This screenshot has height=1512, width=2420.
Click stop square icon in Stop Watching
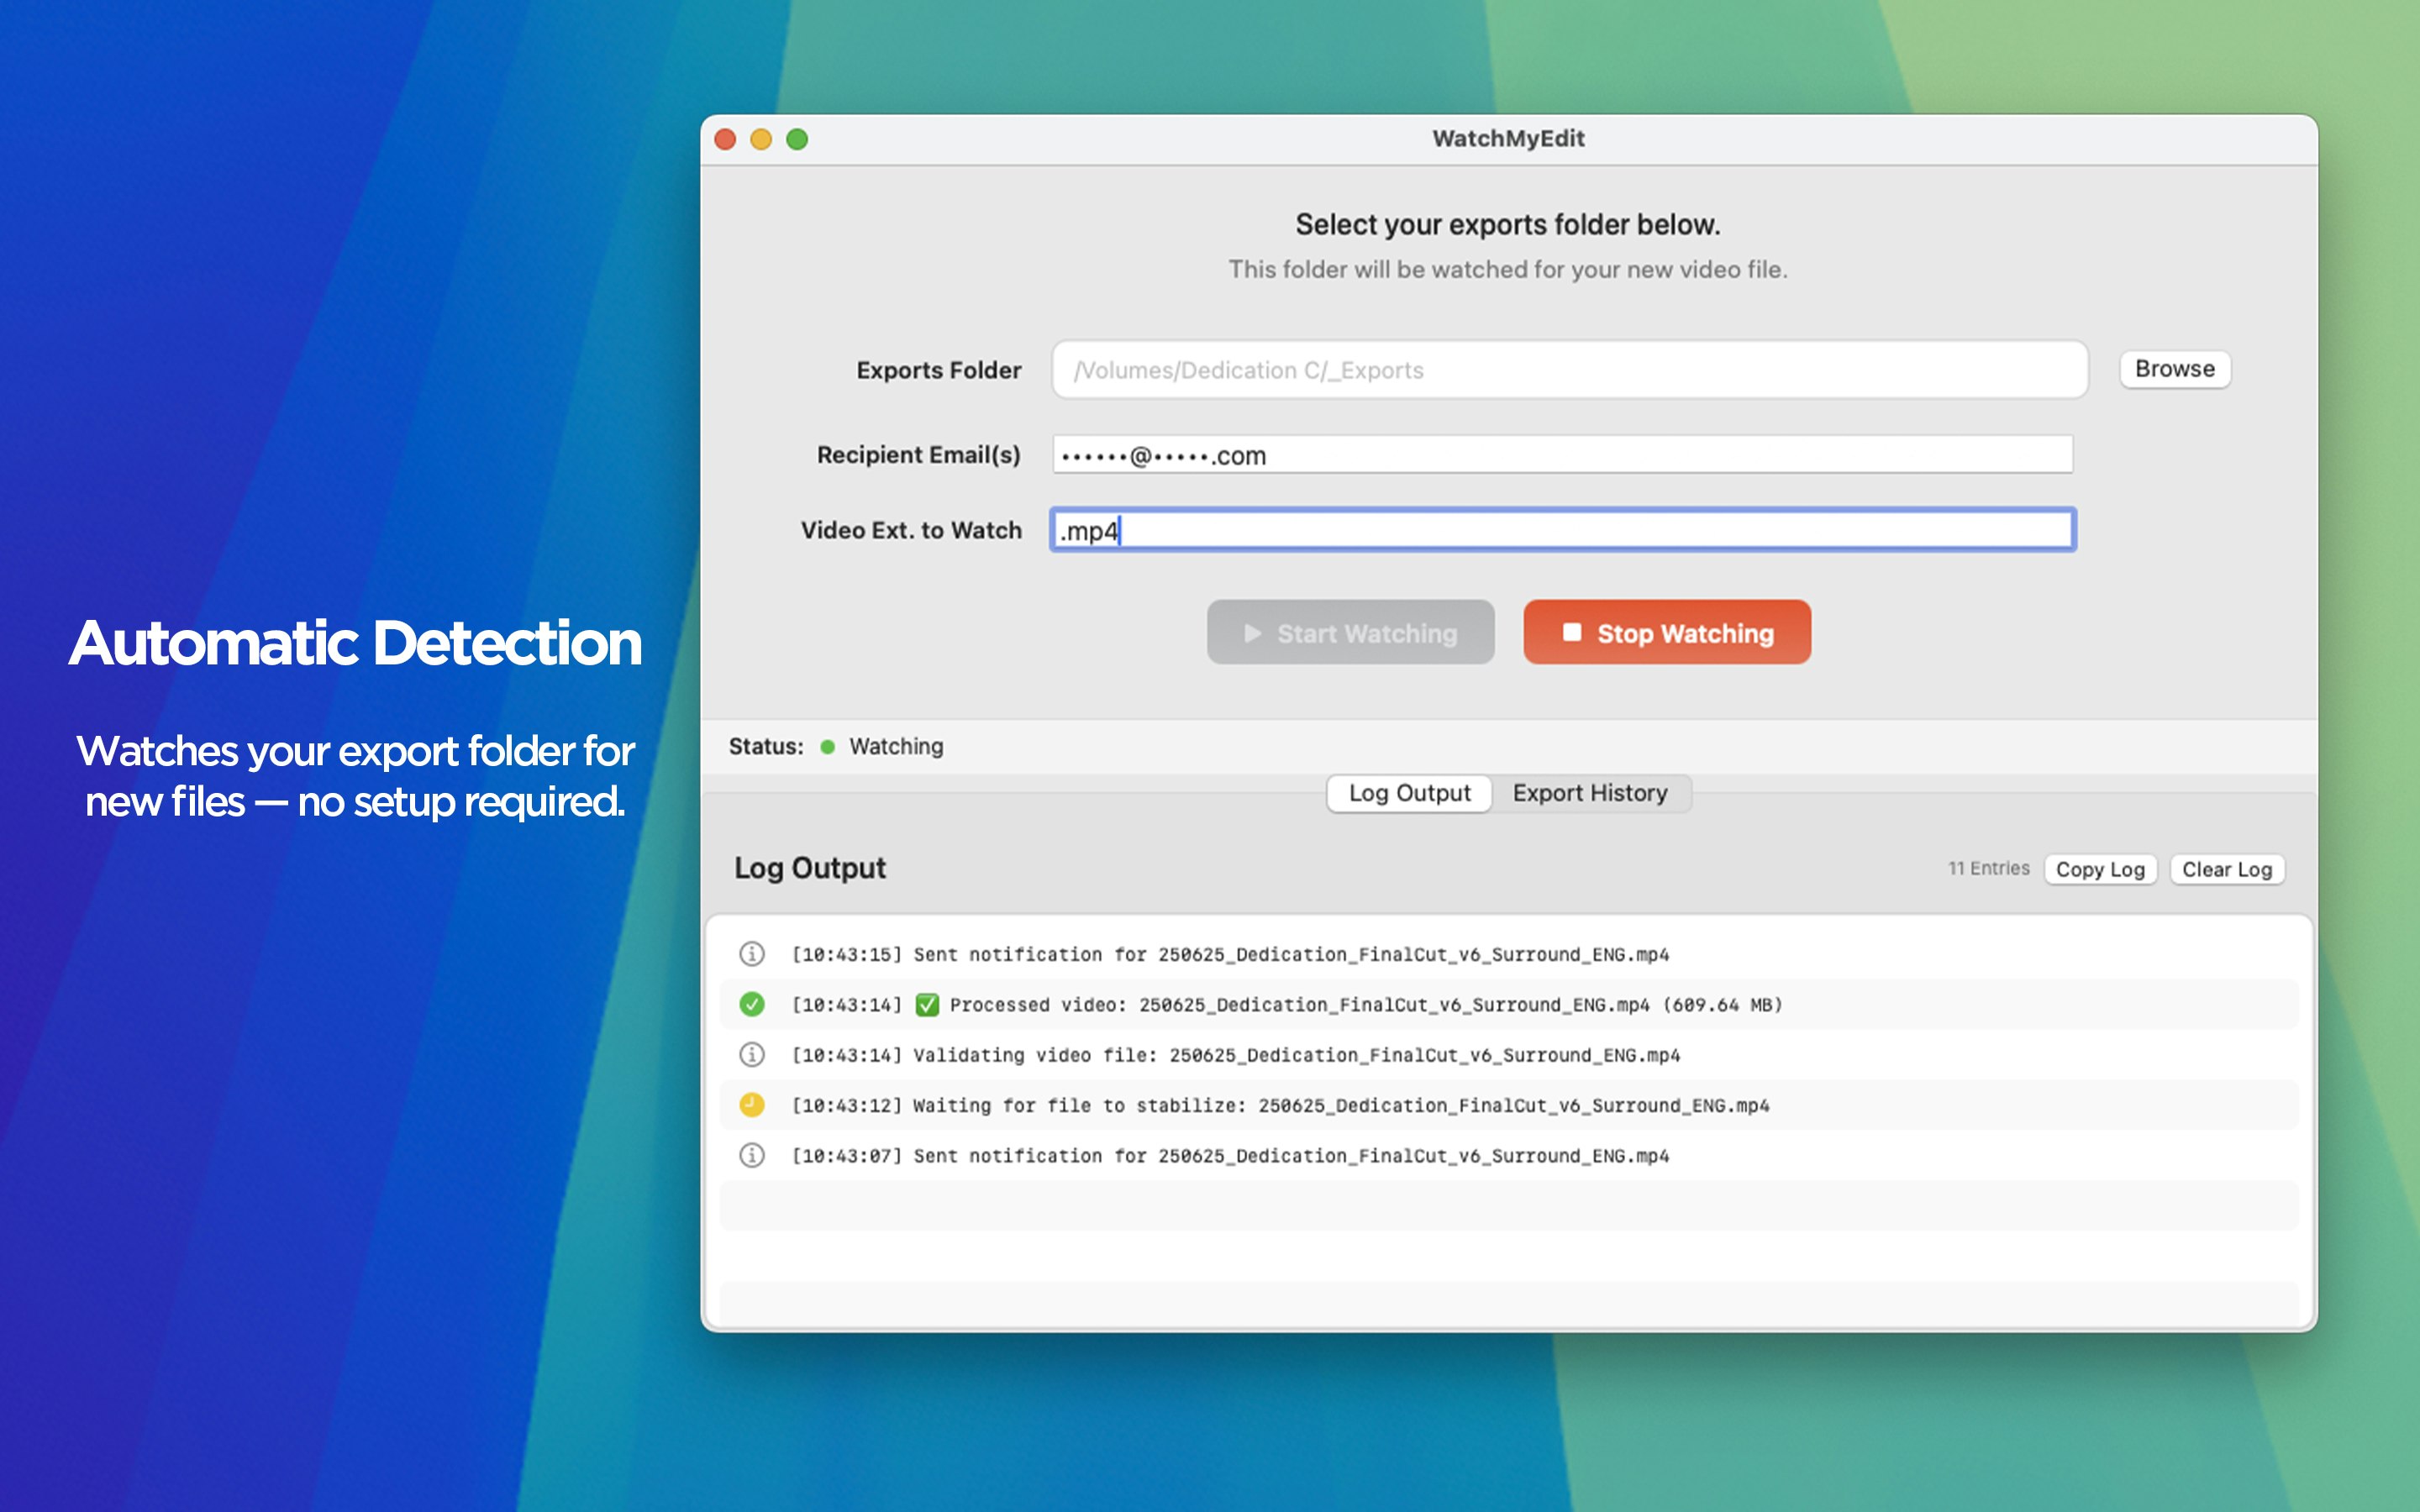(x=1572, y=632)
